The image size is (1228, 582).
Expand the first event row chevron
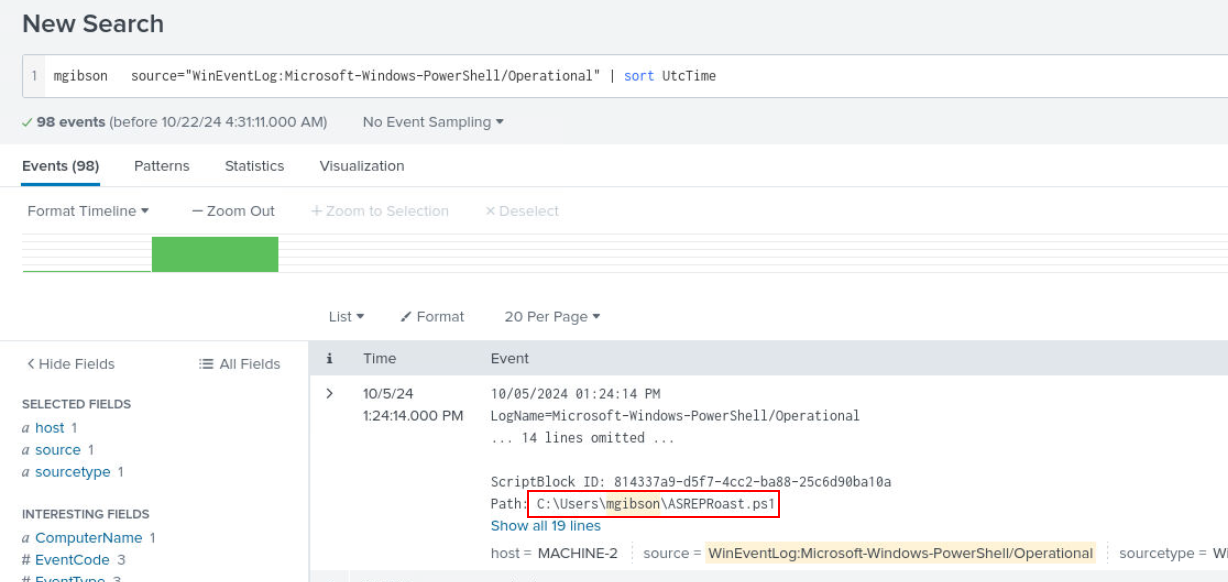[x=330, y=394]
